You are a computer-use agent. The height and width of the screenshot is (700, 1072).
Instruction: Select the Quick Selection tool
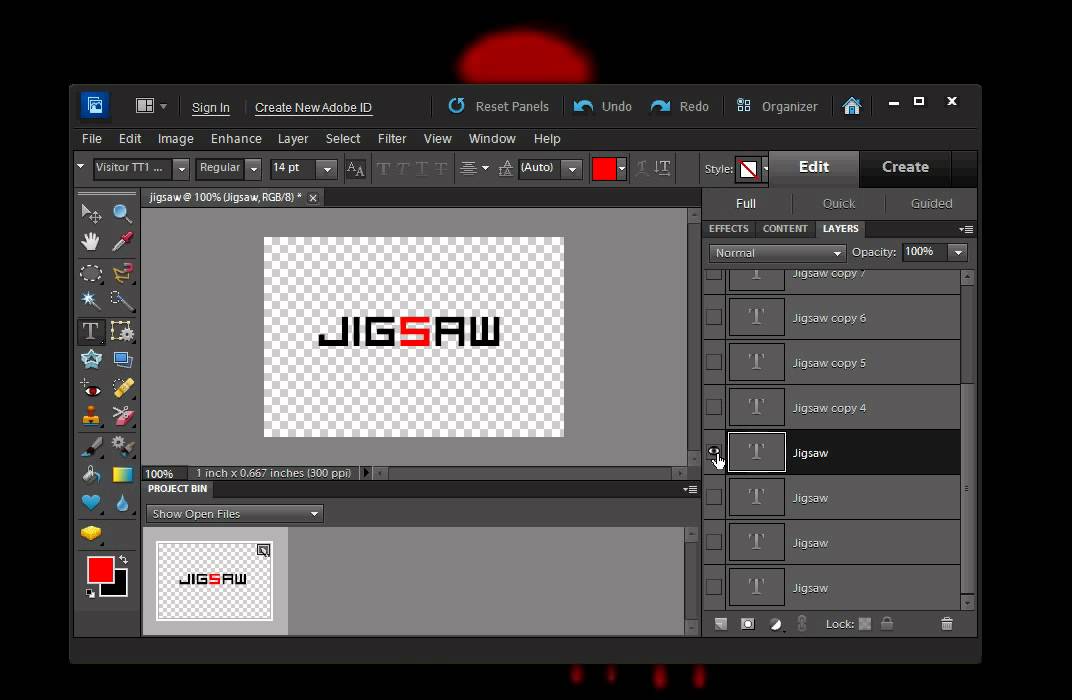pos(122,301)
